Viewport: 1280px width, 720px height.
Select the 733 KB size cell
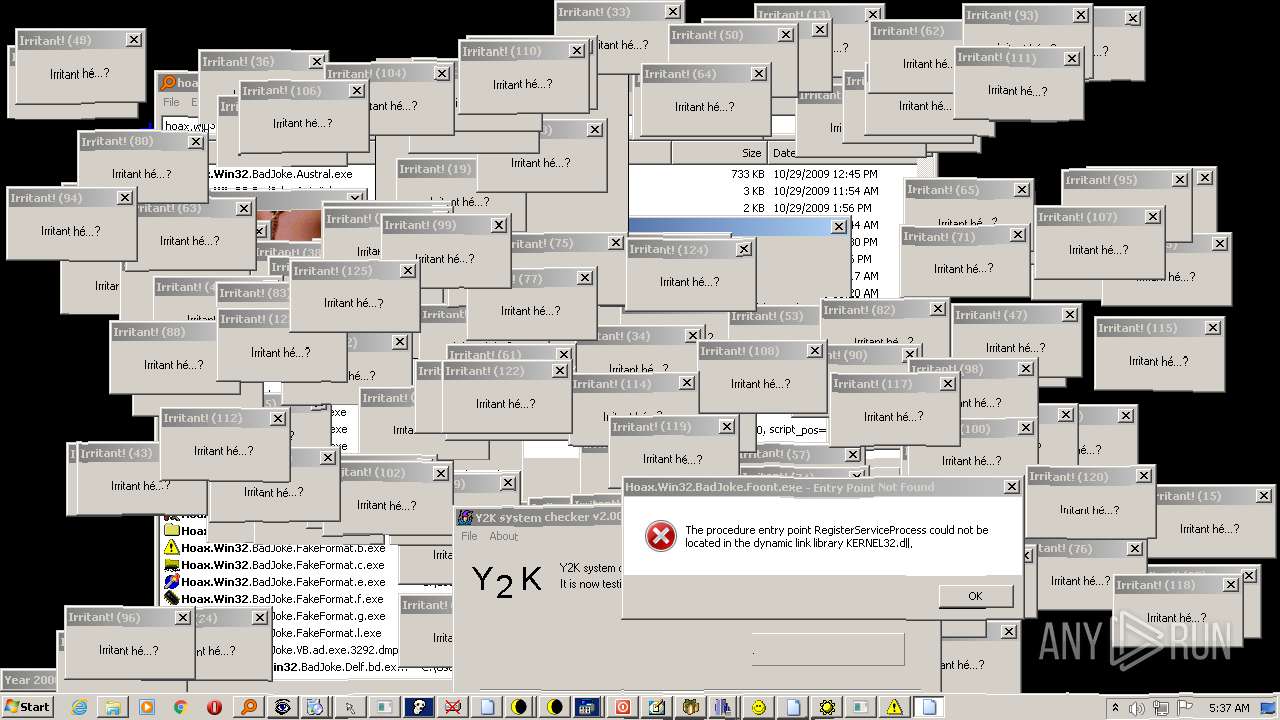point(747,174)
